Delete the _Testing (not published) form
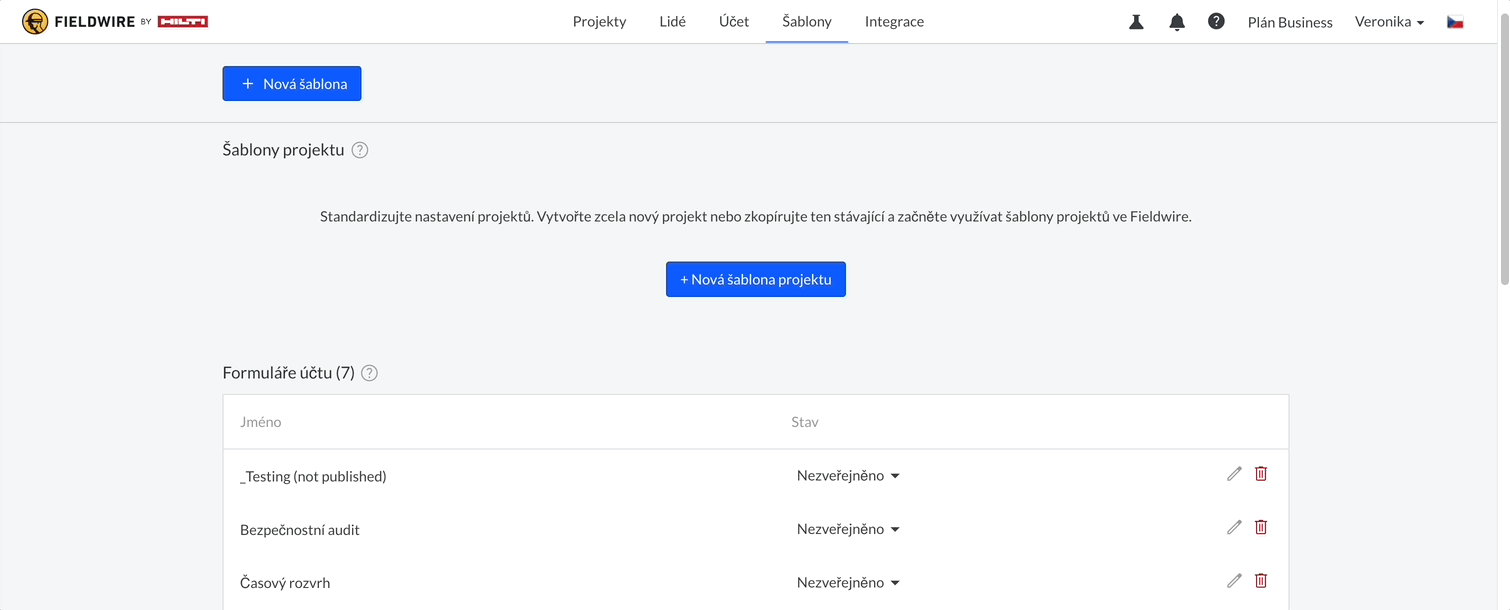 click(x=1261, y=474)
